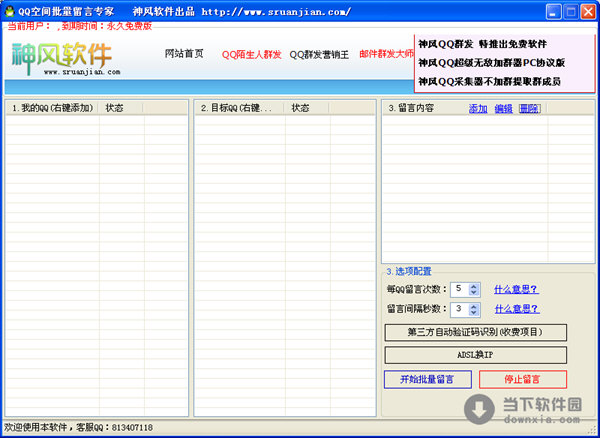The width and height of the screenshot is (600, 438).
Task: Start batch messaging with 开始批量留言
Action: (428, 379)
